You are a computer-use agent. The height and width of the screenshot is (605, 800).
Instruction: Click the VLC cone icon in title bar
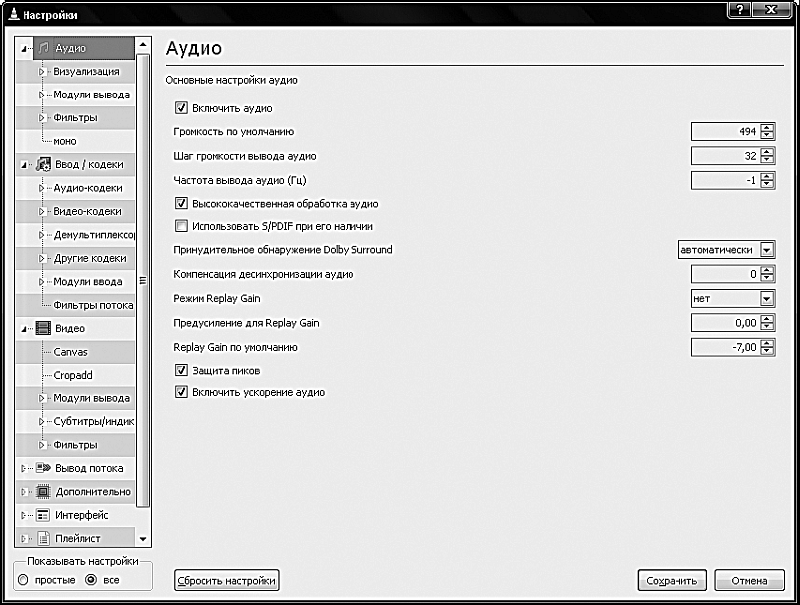[14, 14]
